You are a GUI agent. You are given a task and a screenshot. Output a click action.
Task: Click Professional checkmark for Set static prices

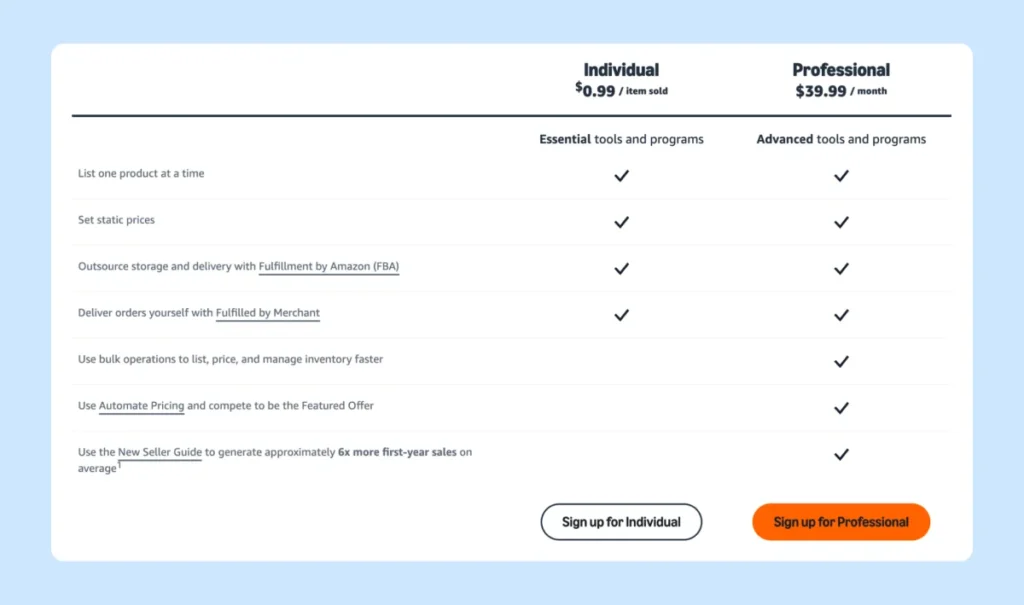coord(841,222)
